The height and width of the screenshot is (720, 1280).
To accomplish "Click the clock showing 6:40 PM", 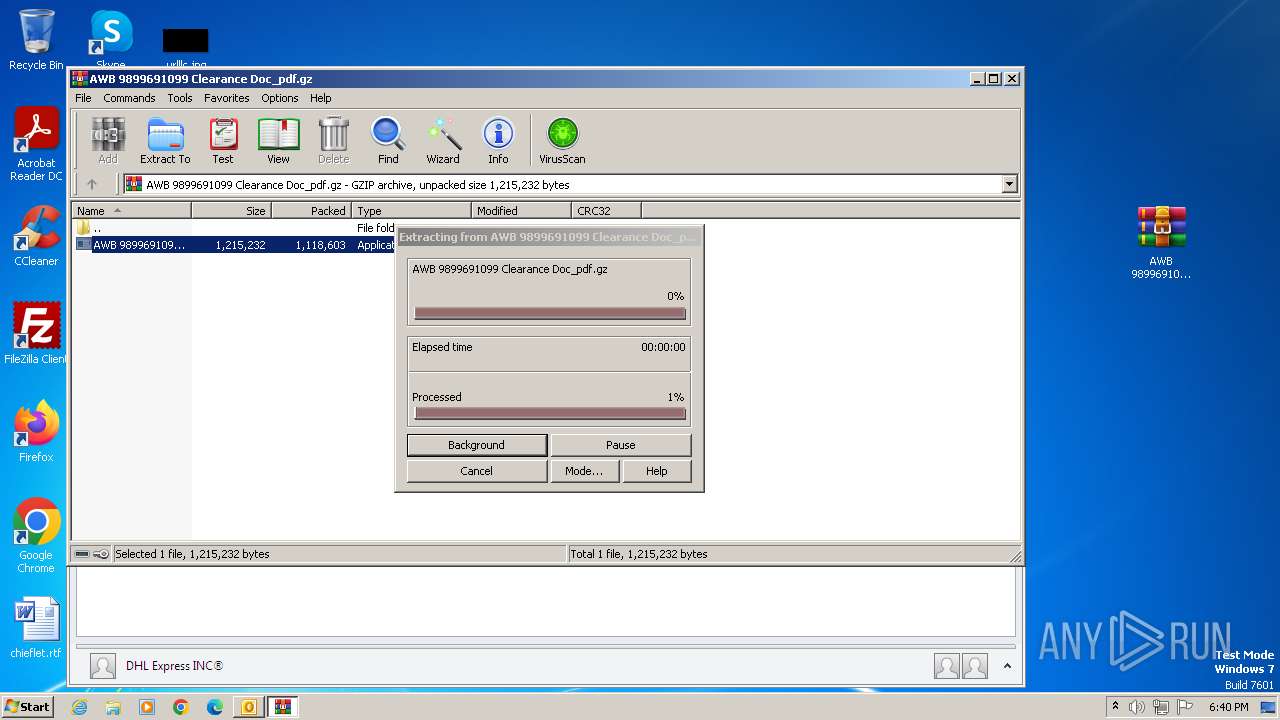I will (x=1228, y=707).
